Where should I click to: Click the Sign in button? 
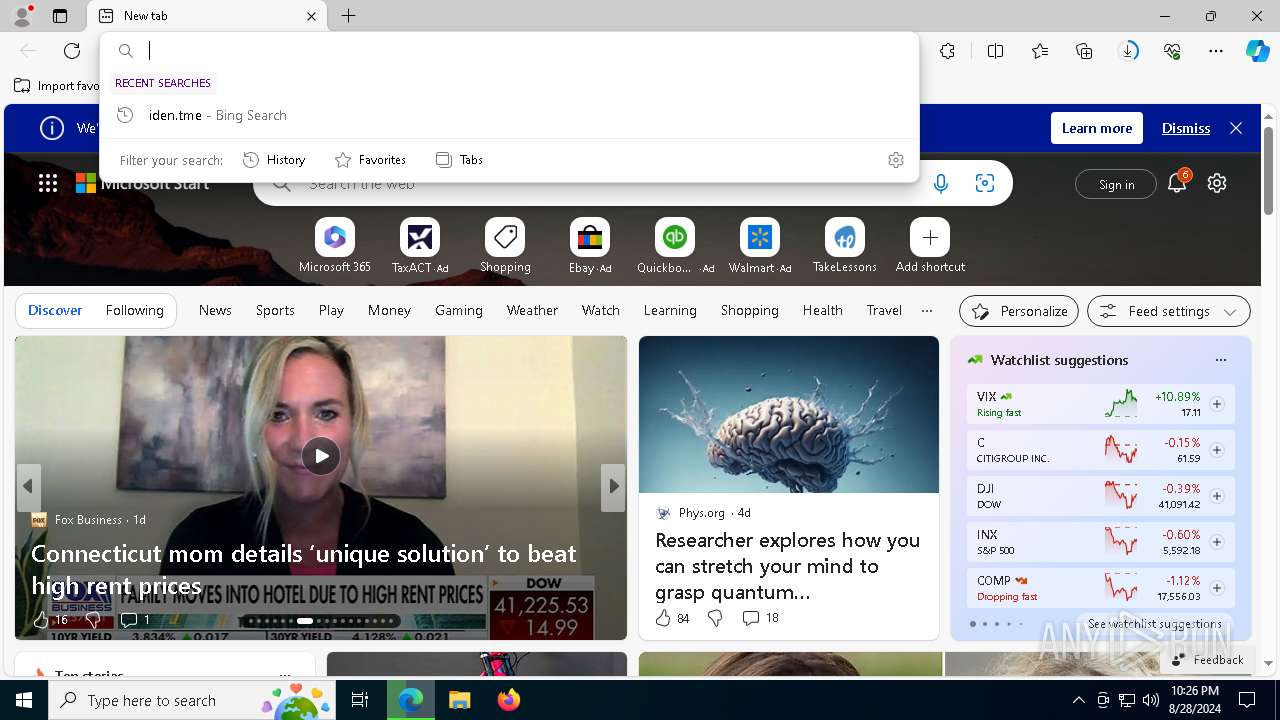tap(1116, 184)
